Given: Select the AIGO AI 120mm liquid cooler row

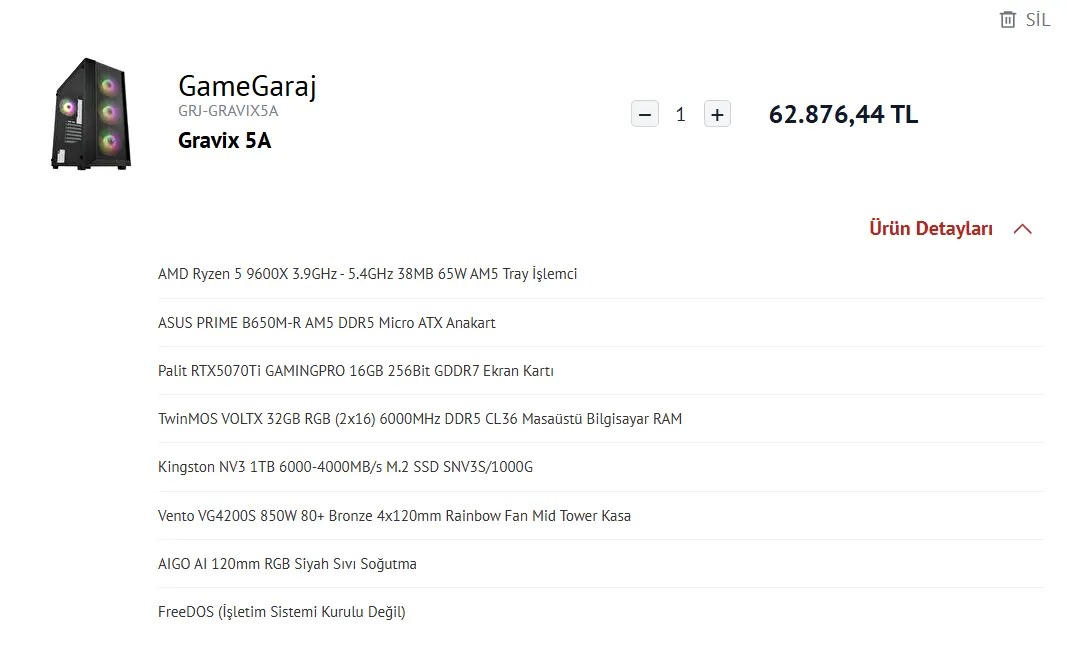Looking at the screenshot, I should coord(601,564).
